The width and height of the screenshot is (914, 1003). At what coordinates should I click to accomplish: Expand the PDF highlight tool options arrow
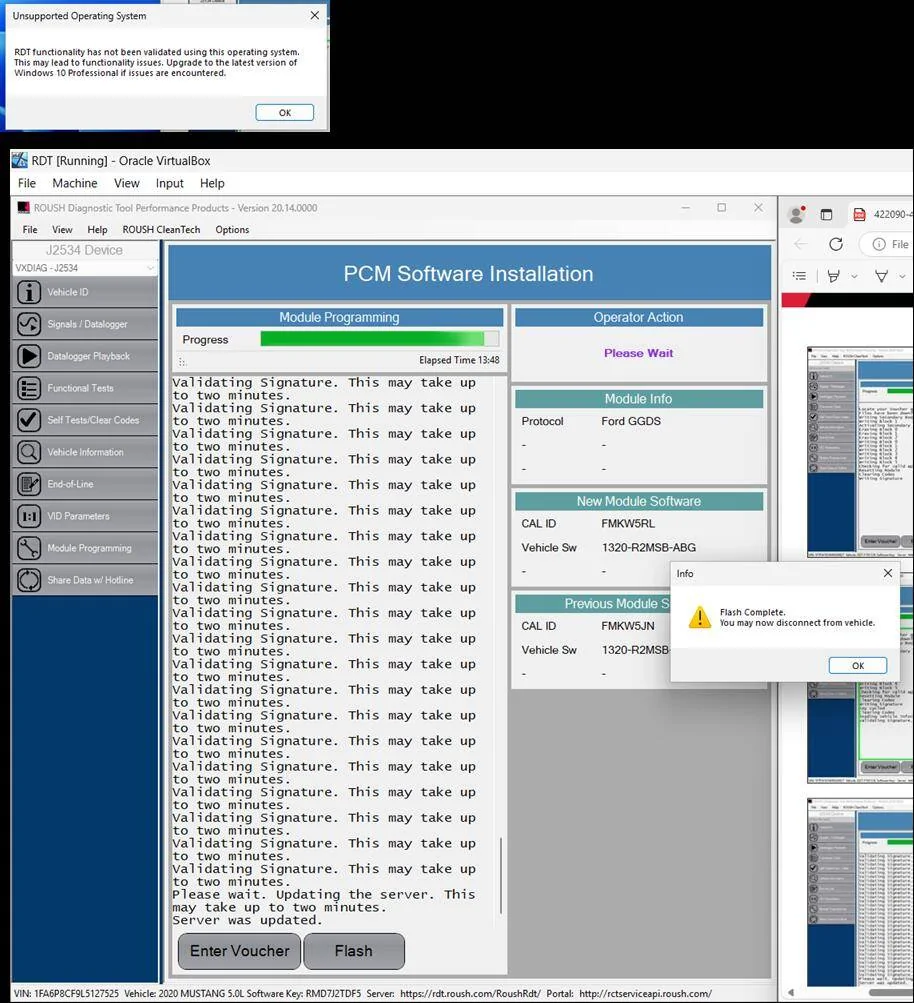click(855, 276)
